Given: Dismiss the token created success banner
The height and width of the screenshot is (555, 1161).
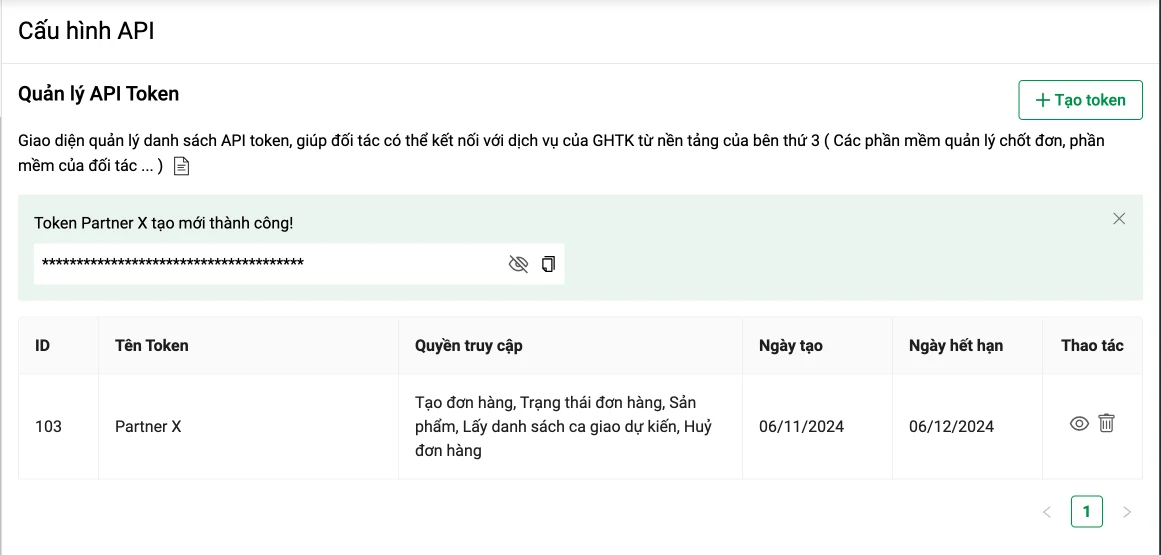Looking at the screenshot, I should pyautogui.click(x=1119, y=218).
